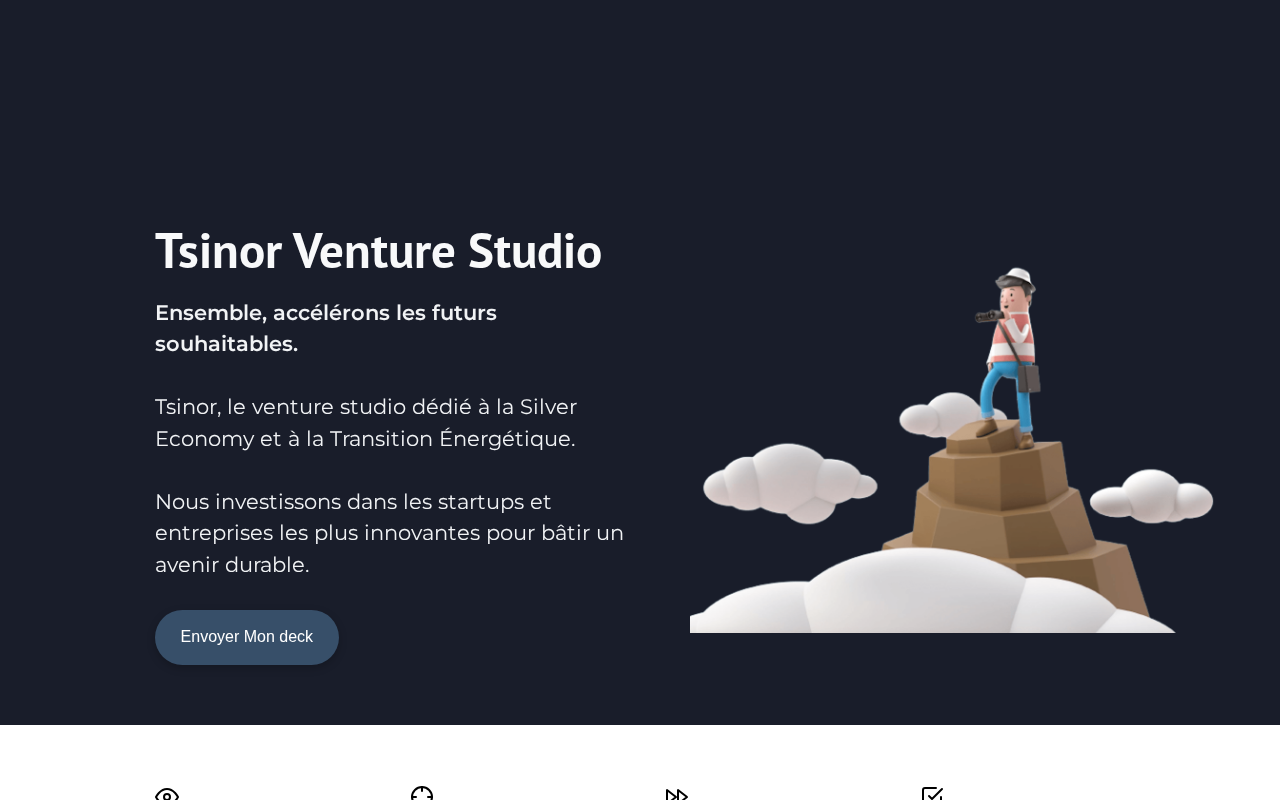Click the Envoyer Mon deck button
Viewport: 1280px width, 800px height.
tap(247, 637)
